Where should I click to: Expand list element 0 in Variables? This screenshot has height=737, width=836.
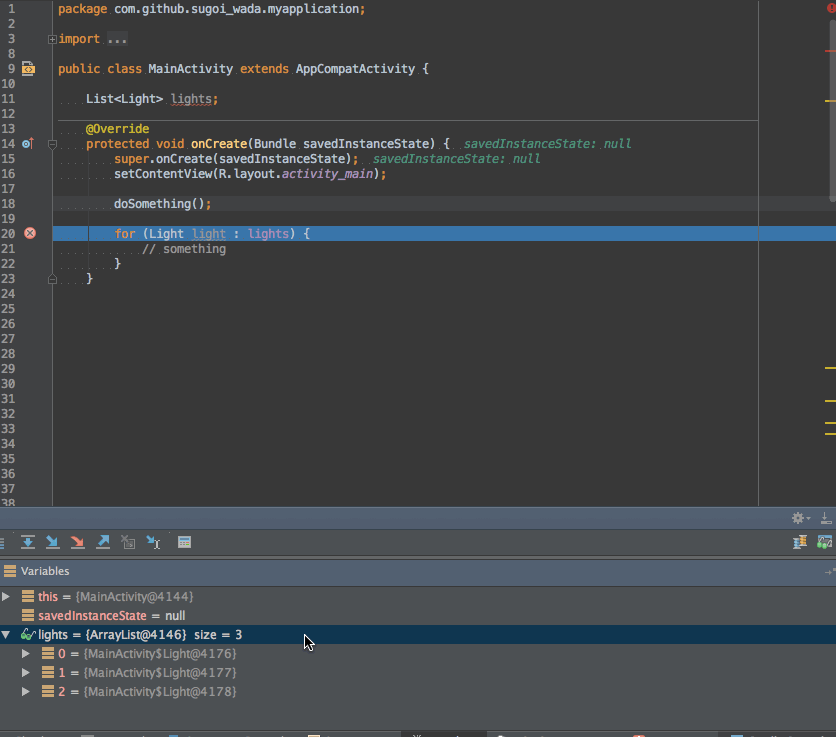click(x=26, y=654)
